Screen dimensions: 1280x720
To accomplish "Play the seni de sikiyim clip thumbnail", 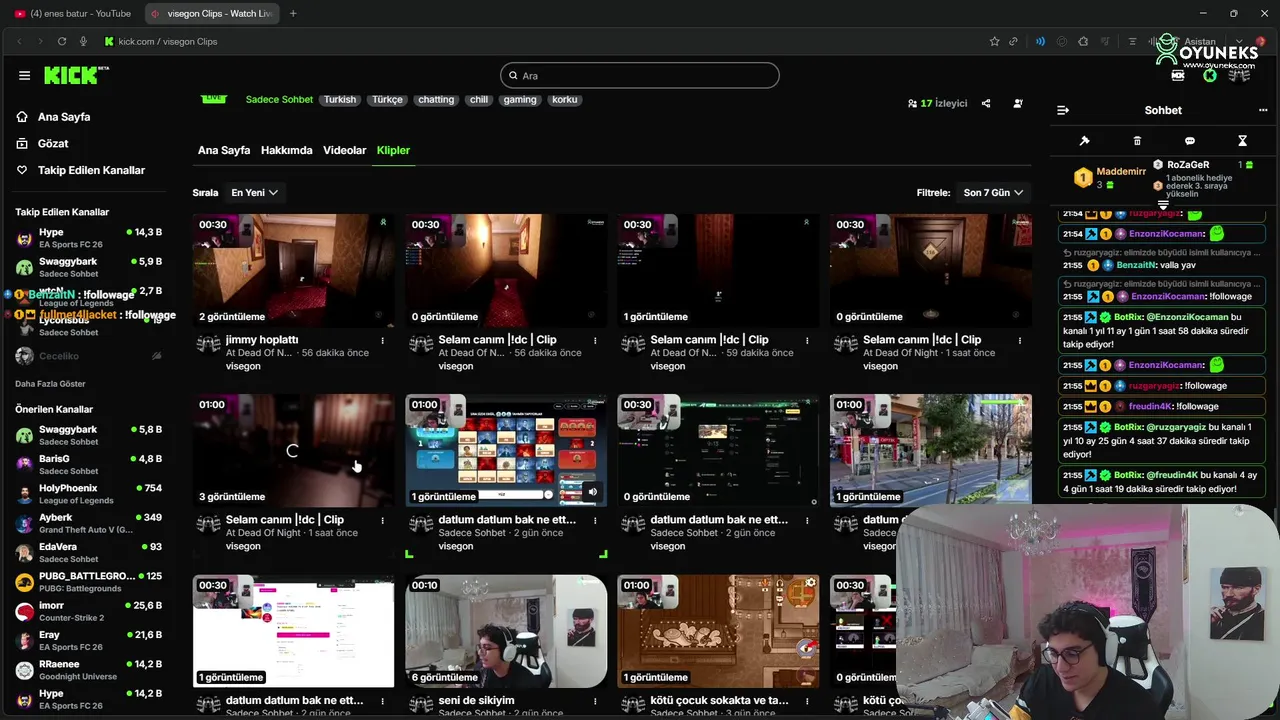I will [x=506, y=631].
